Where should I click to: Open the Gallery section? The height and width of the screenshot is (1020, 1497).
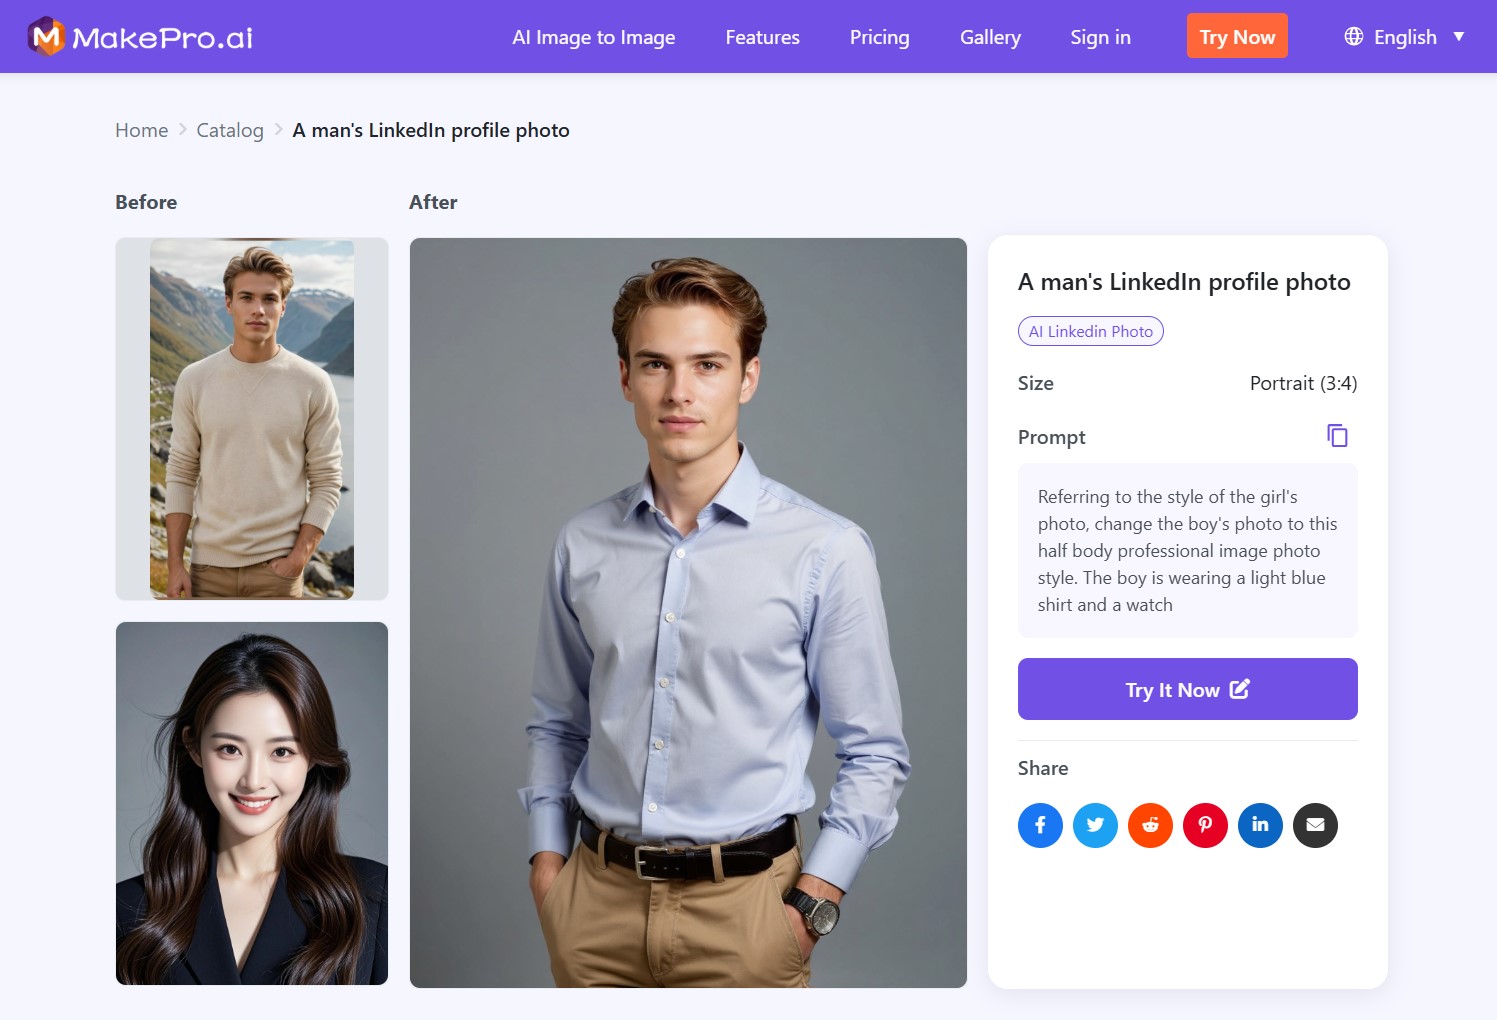(990, 37)
